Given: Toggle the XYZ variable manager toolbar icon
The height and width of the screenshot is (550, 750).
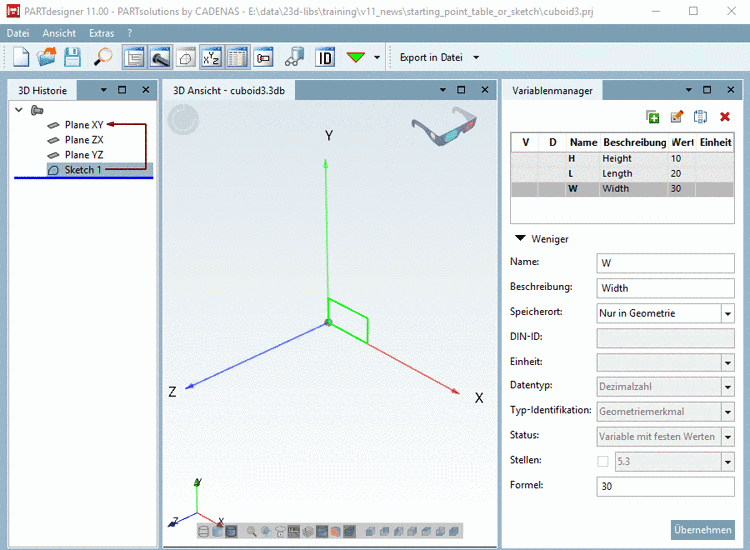Looking at the screenshot, I should (211, 58).
